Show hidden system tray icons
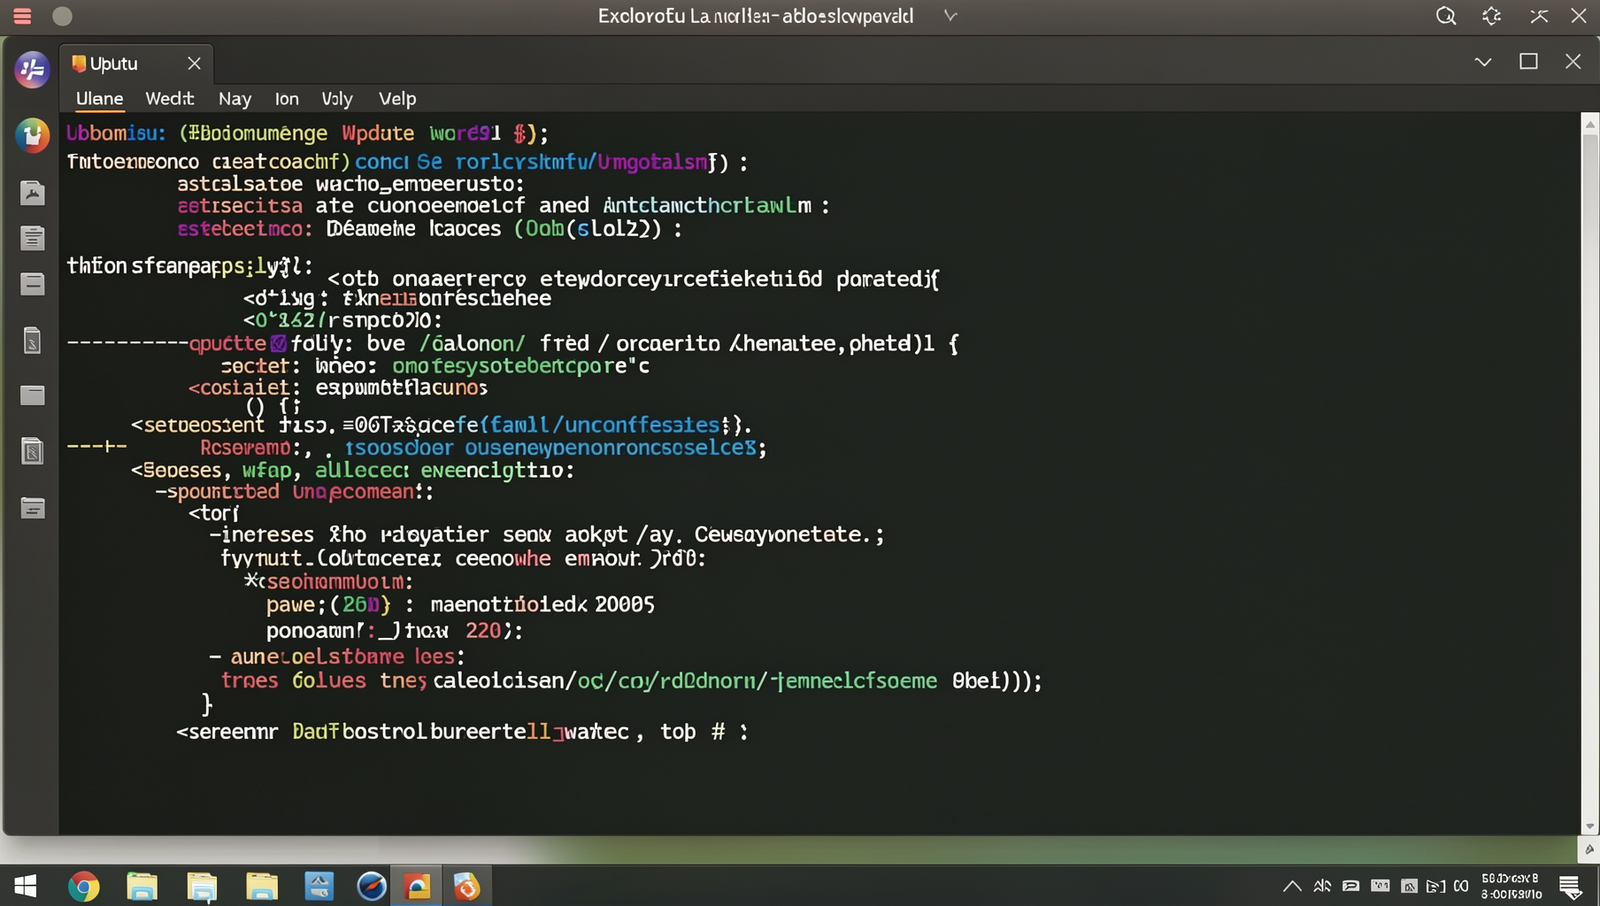 point(1292,886)
